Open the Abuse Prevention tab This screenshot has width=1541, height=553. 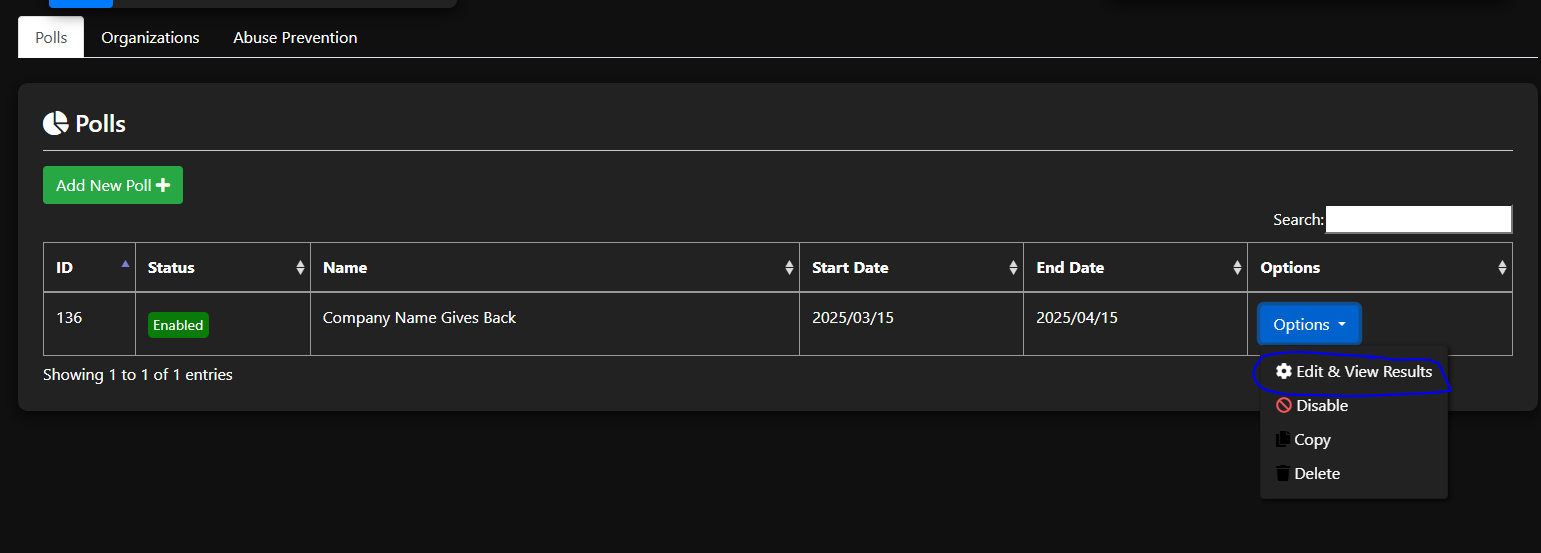point(295,38)
